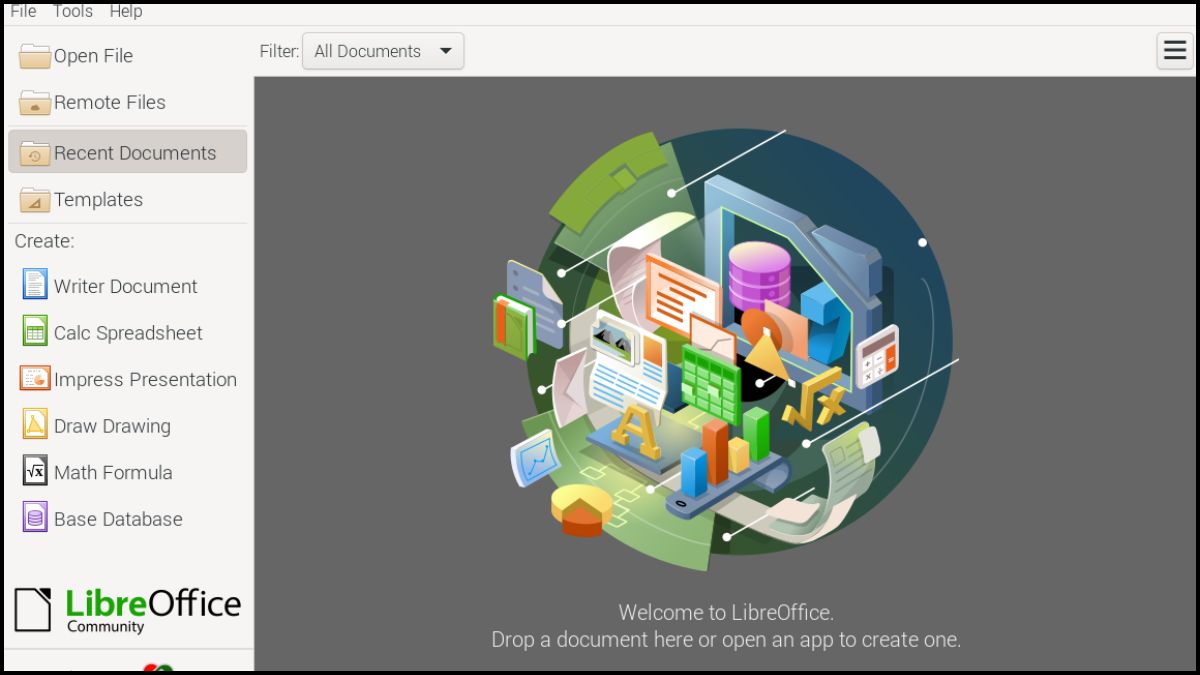This screenshot has width=1200, height=675.
Task: Choose the Open File label
Action: 93,56
